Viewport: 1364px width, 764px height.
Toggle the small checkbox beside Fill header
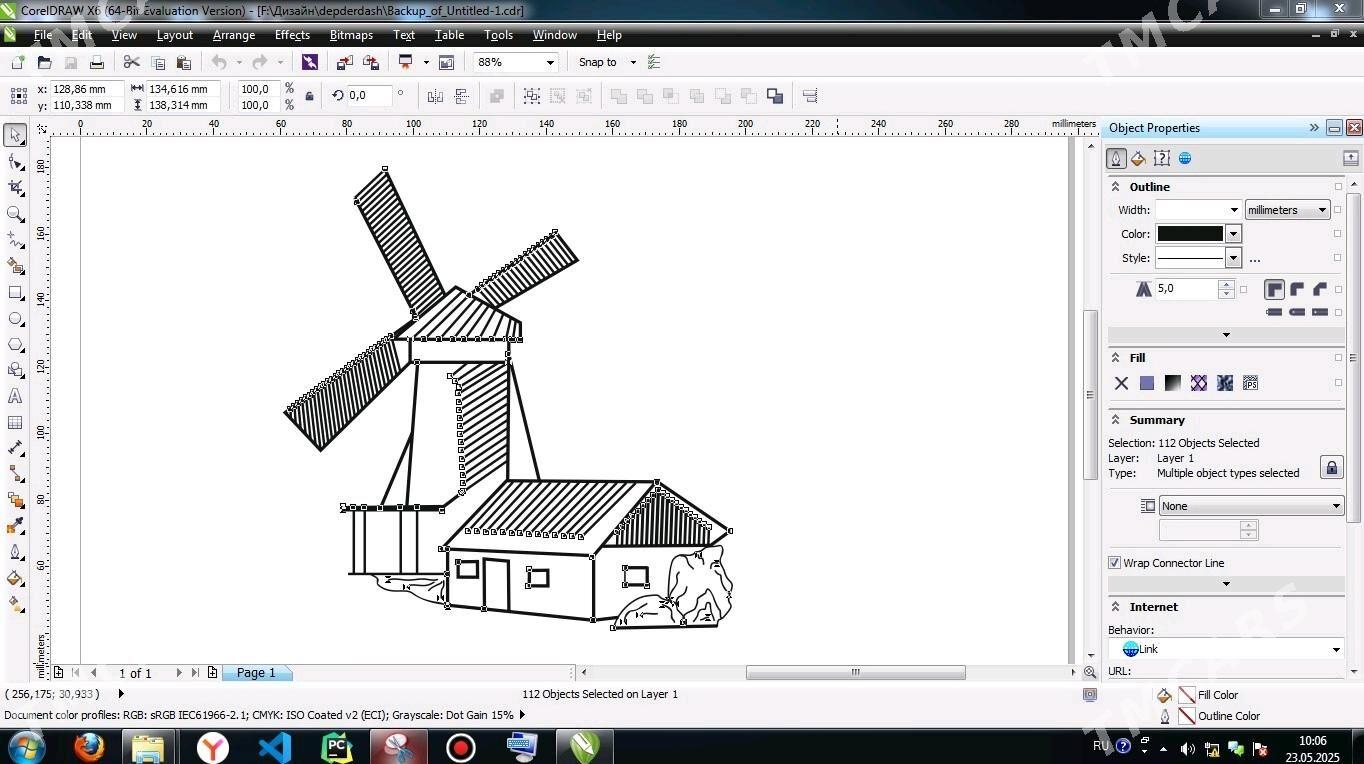point(1338,358)
